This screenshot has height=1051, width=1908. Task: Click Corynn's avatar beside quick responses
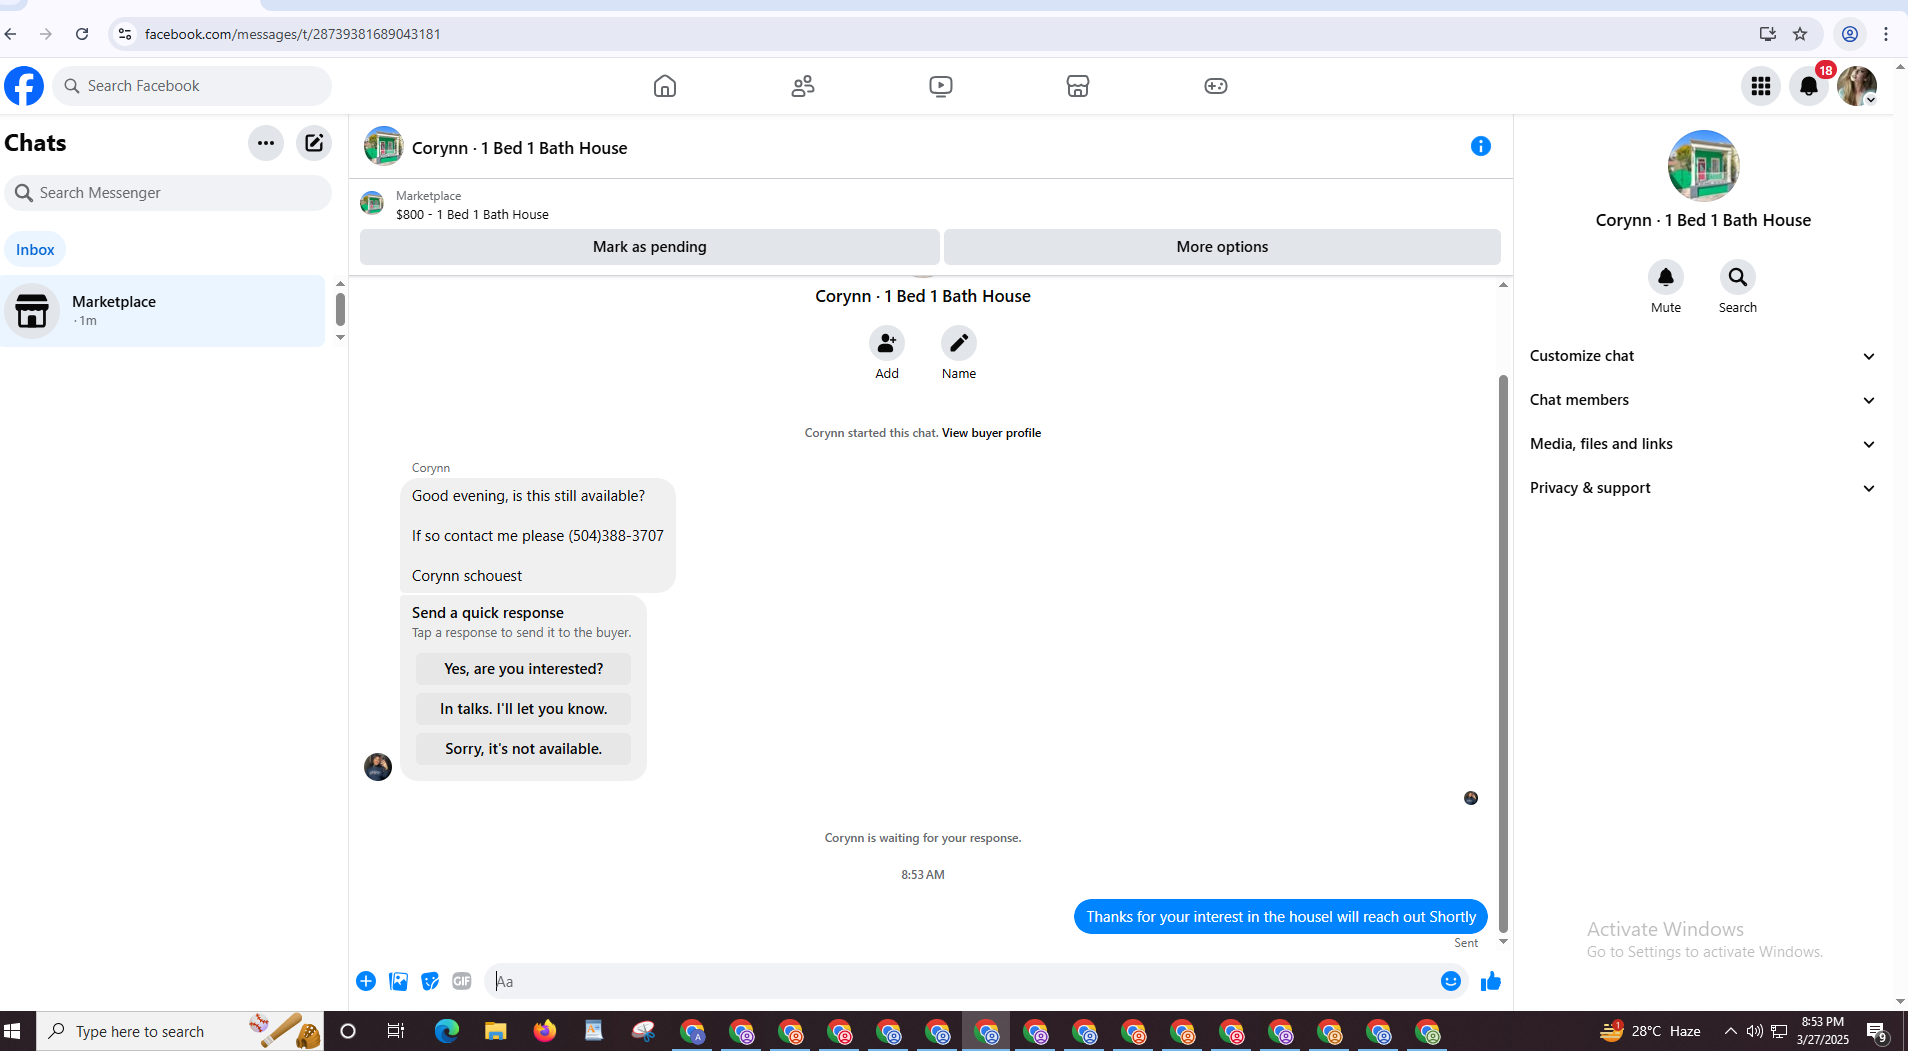pos(378,767)
